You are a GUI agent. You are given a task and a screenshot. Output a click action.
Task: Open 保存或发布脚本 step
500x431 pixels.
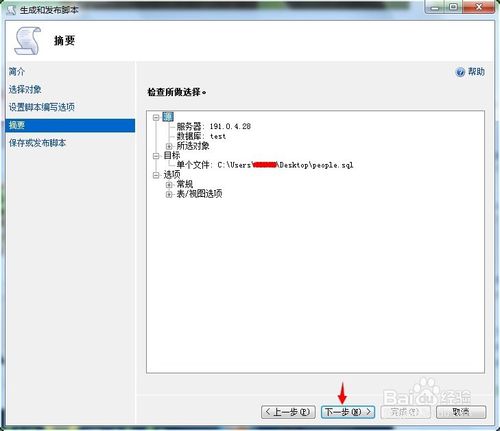pos(37,143)
